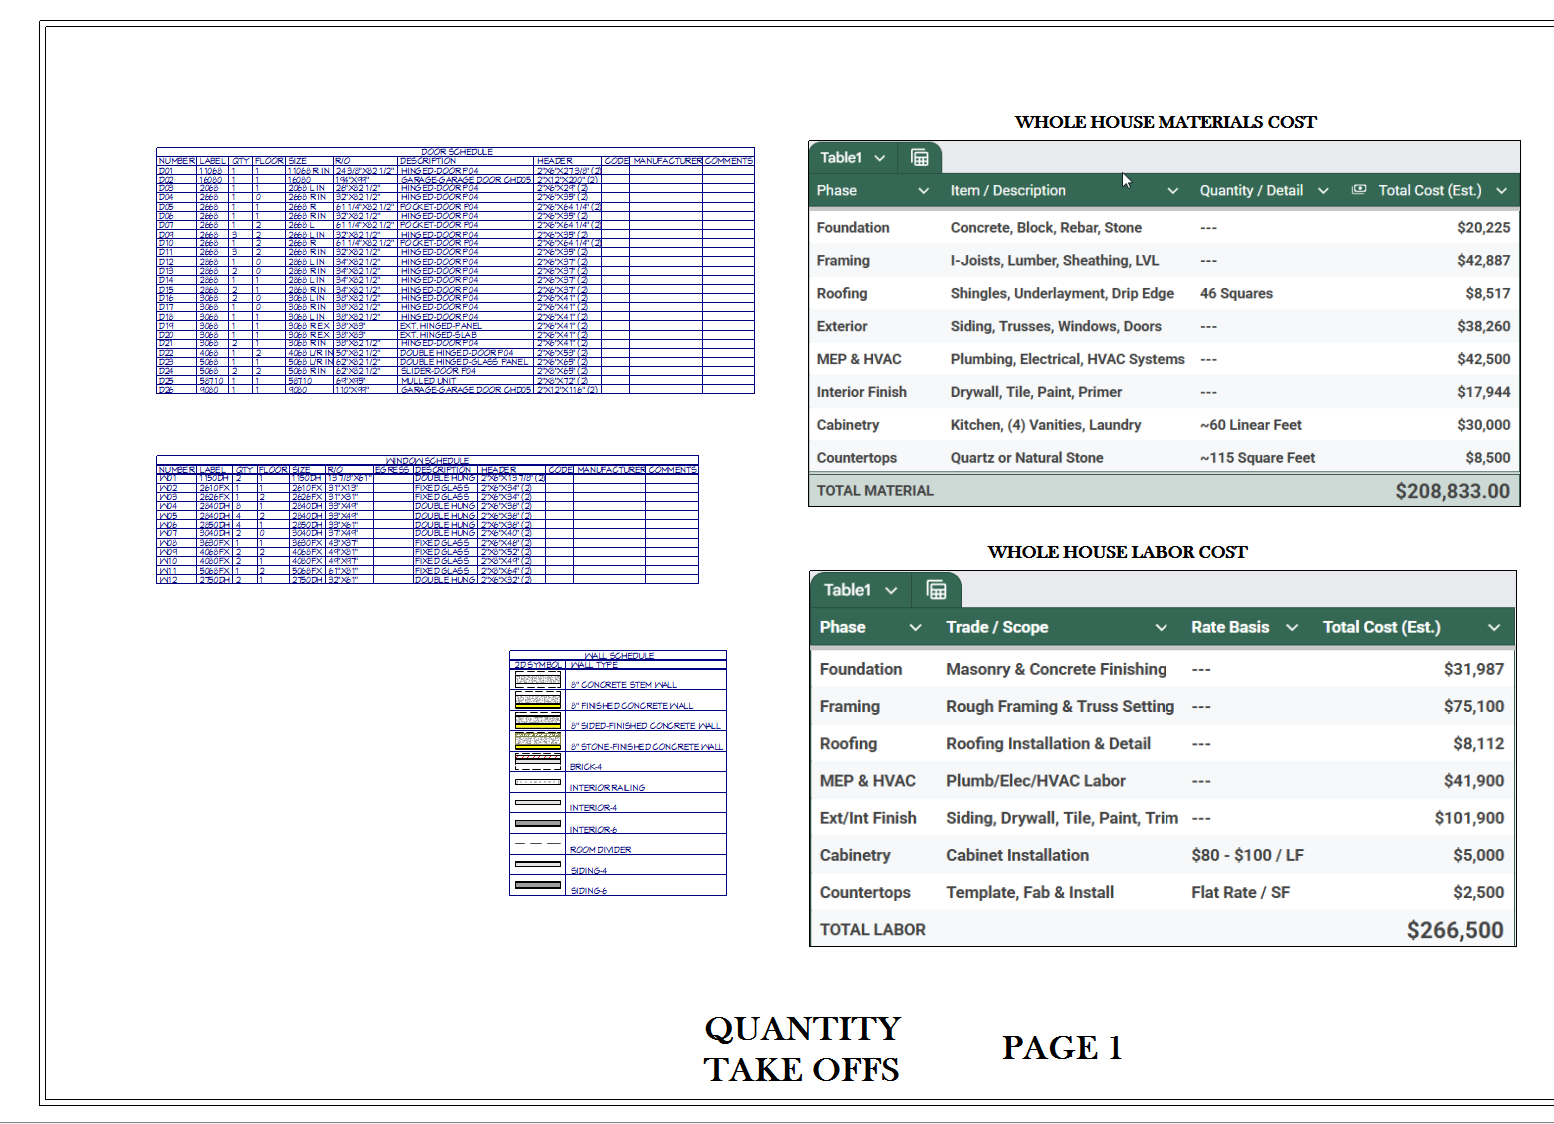This screenshot has height=1124, width=1554.
Task: Click currency icon beside materials Total Cost header
Action: pyautogui.click(x=1359, y=190)
